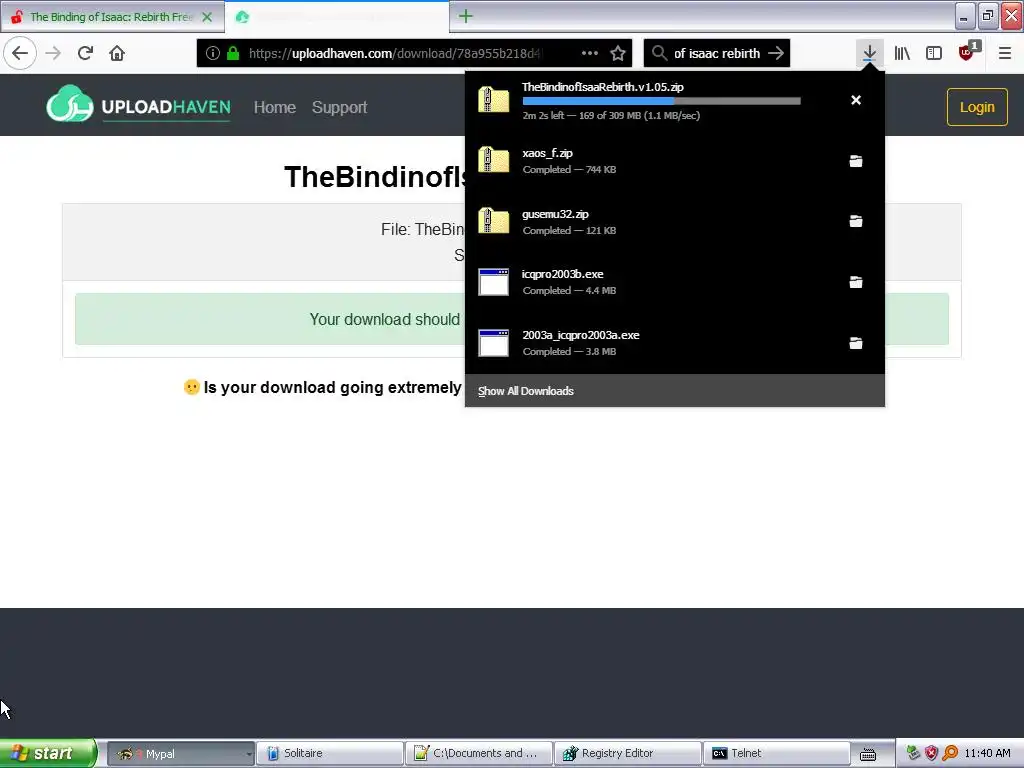Open containing folder for 2003a_icqpro2003a.exe
1024x768 pixels.
[856, 343]
